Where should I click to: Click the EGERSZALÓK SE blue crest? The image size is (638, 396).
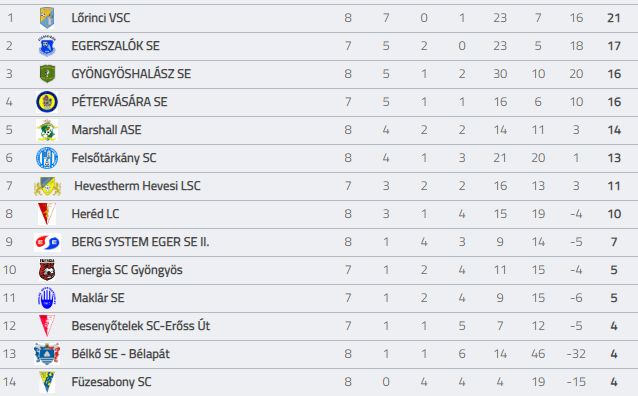(47, 46)
